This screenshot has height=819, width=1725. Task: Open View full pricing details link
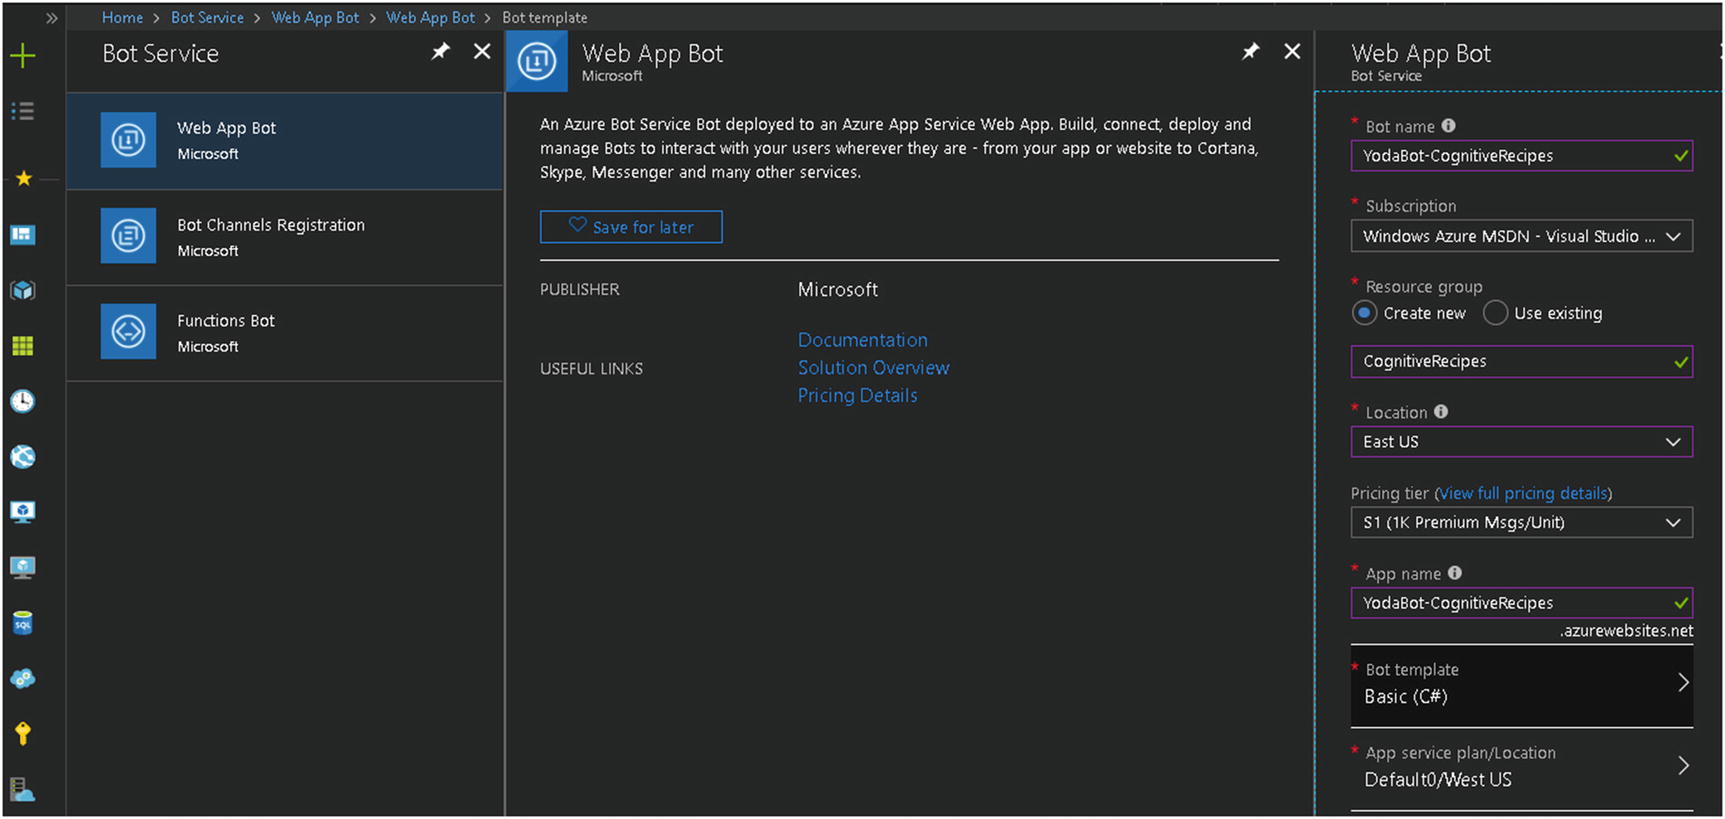point(1523,493)
